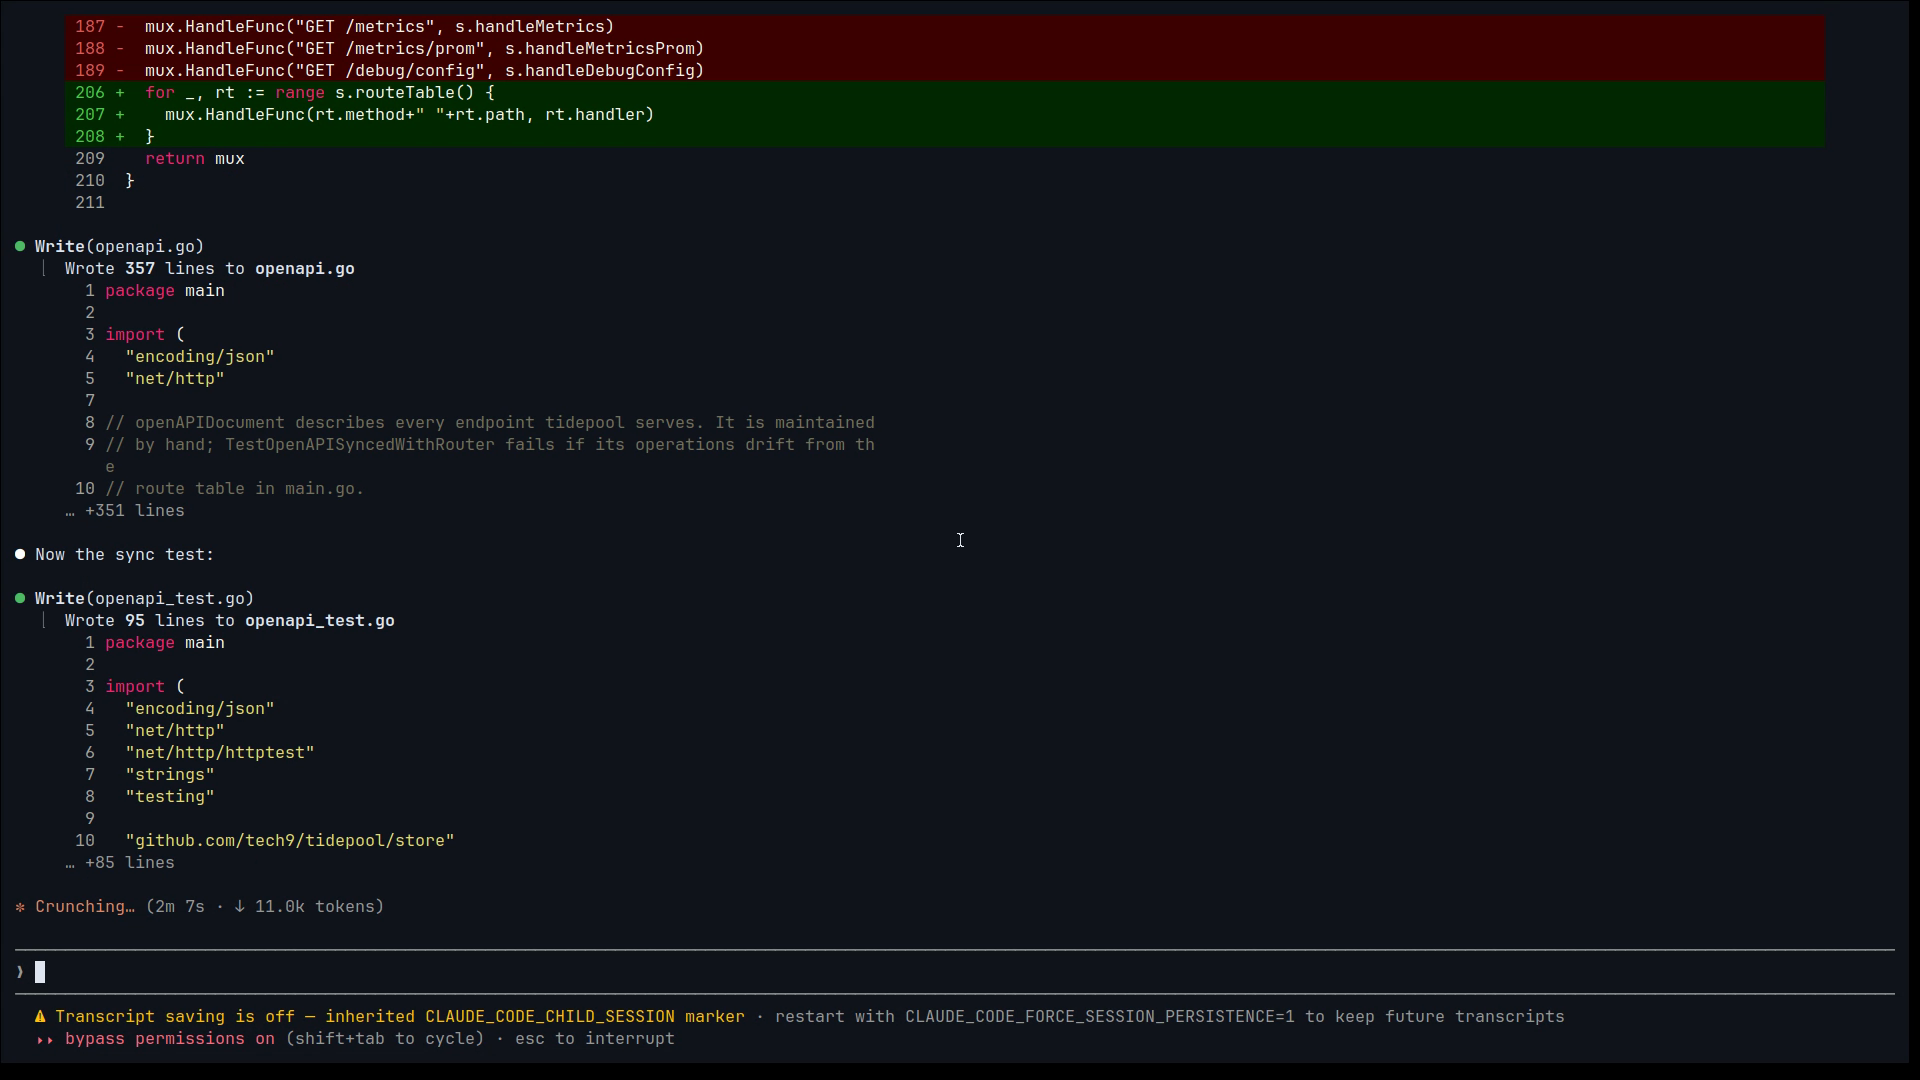The image size is (1920, 1080).
Task: Click the white bullet before "Now the sync test"
Action: point(20,554)
